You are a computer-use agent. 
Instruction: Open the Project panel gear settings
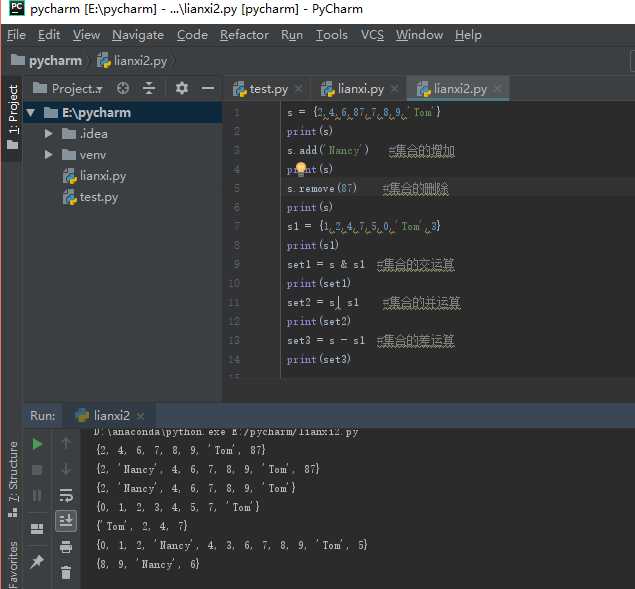pyautogui.click(x=182, y=88)
